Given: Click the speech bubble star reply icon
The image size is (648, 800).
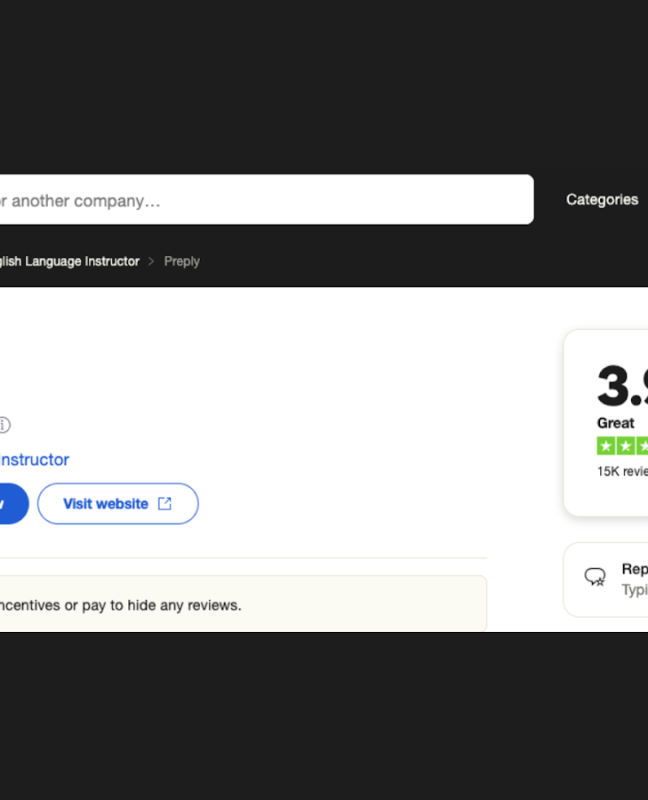Looking at the screenshot, I should point(595,577).
